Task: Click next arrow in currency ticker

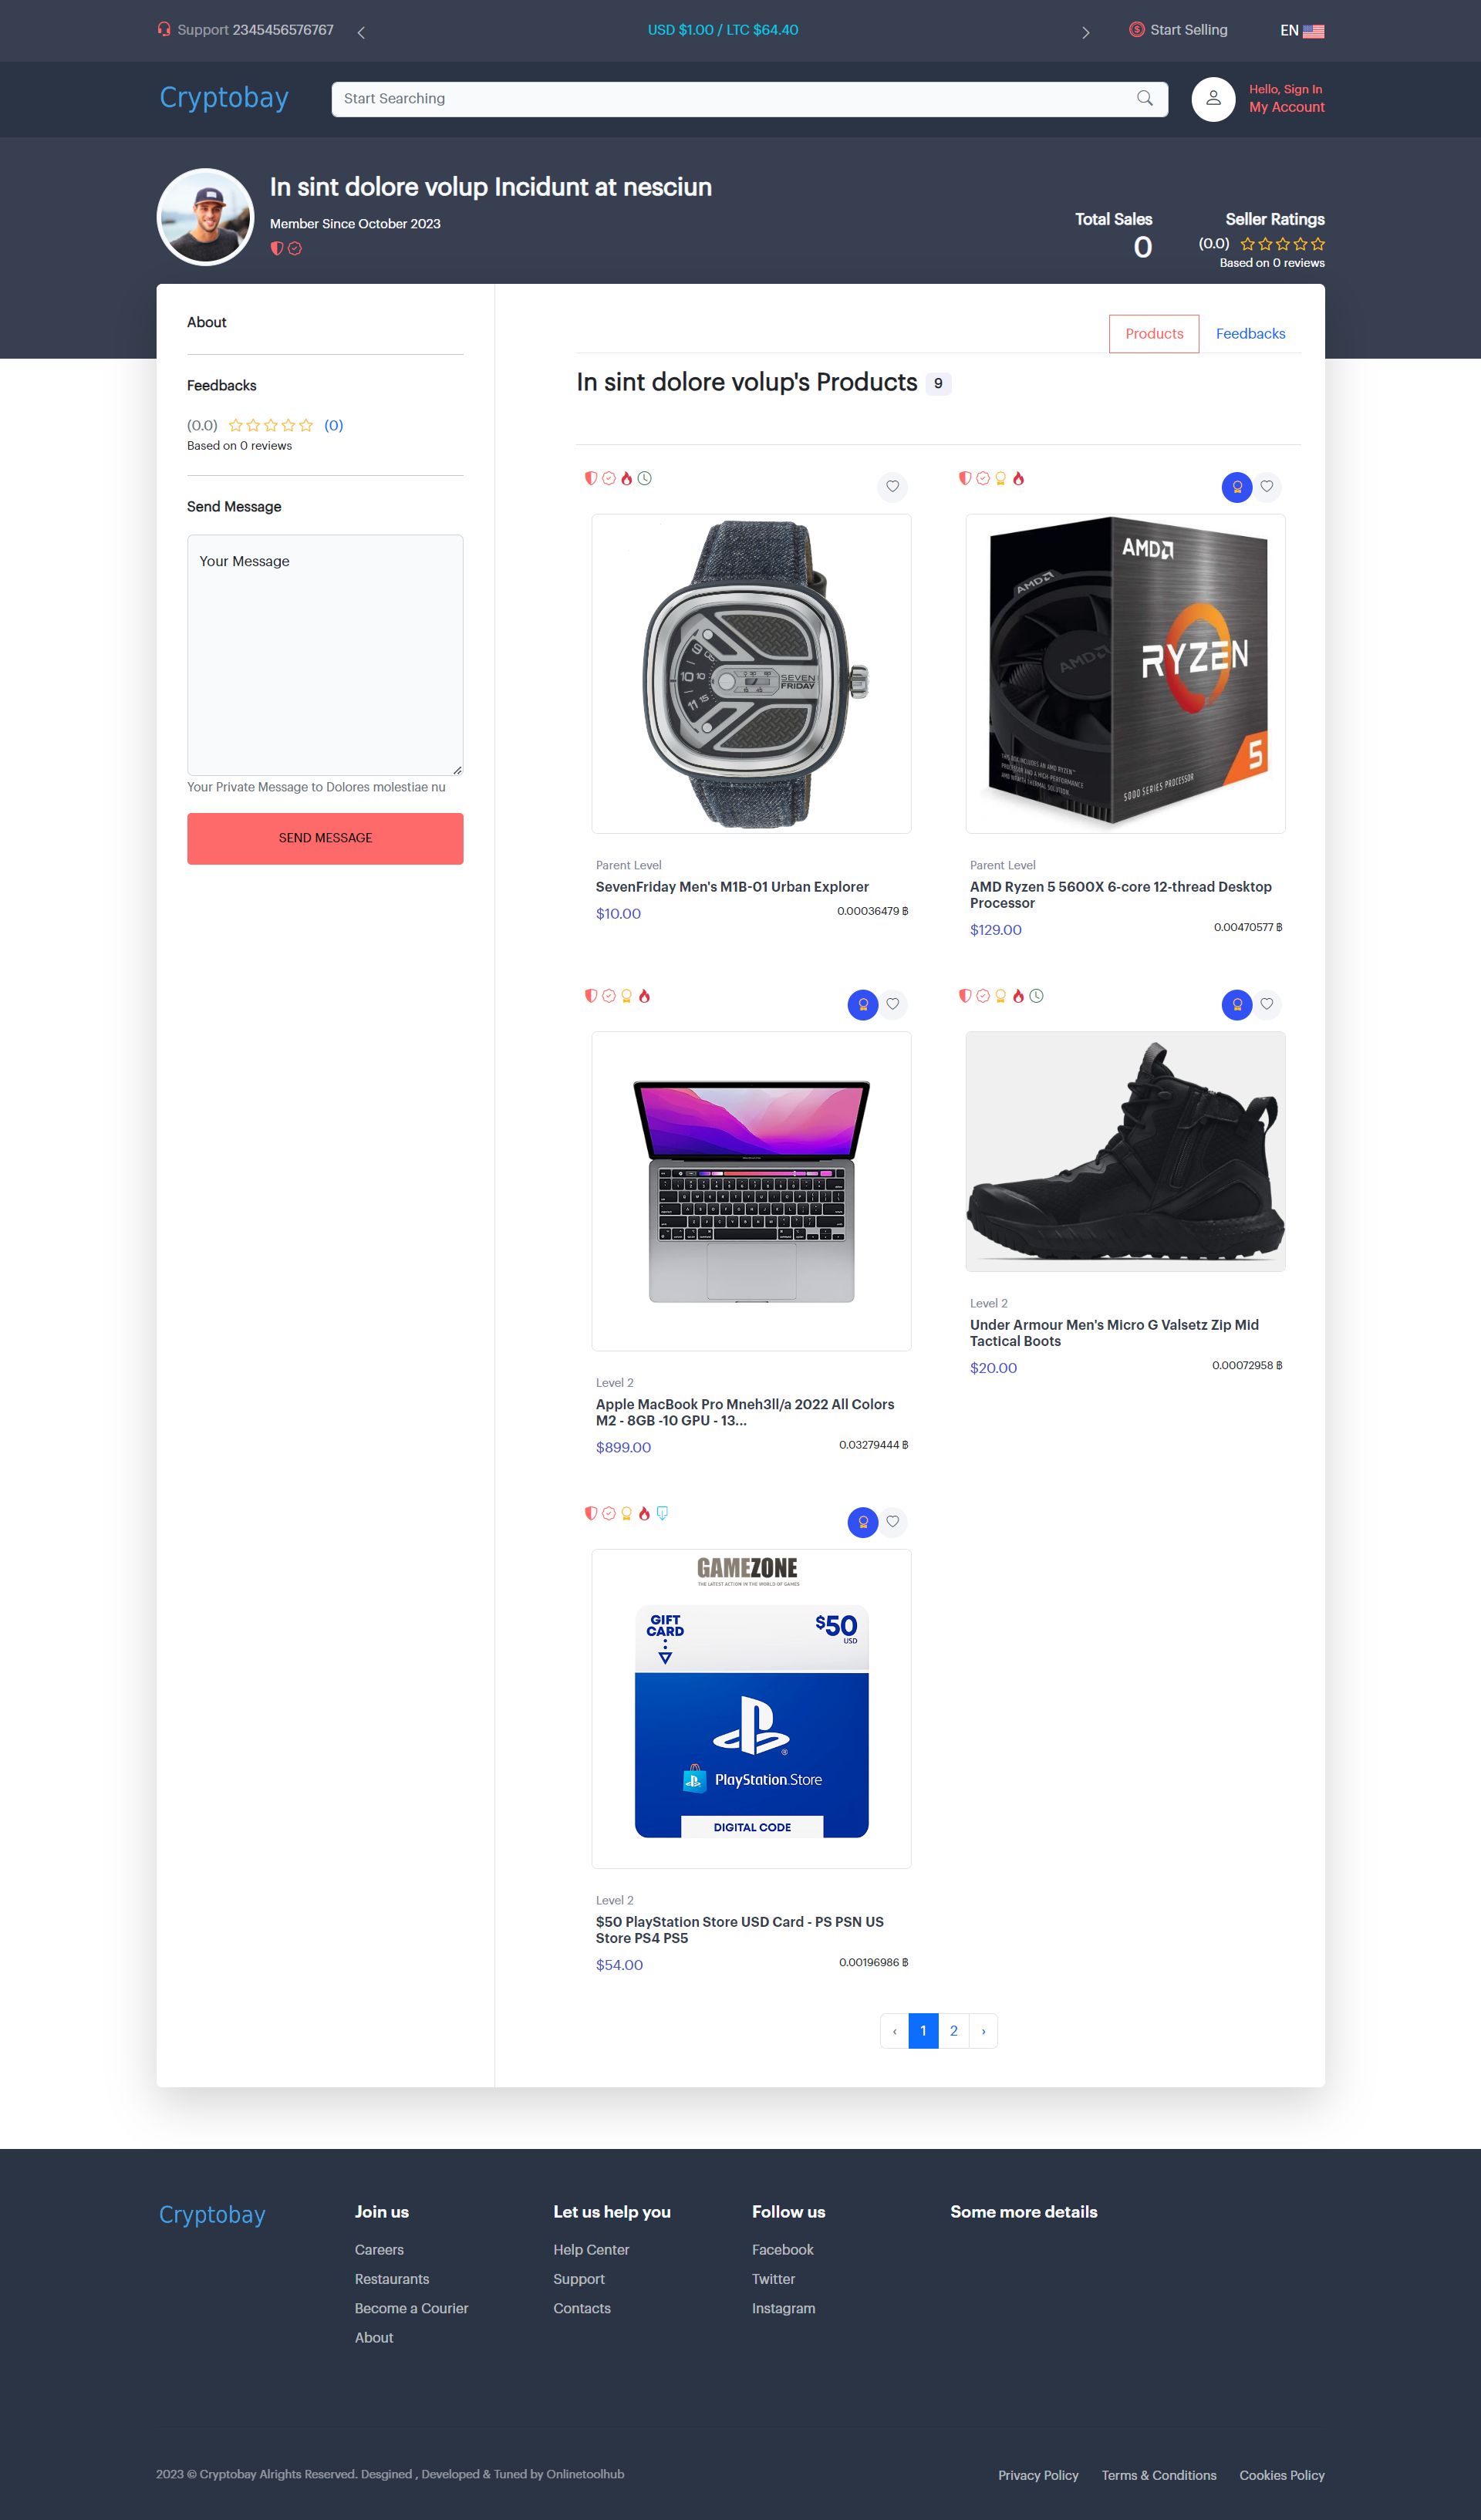Action: pyautogui.click(x=1085, y=32)
